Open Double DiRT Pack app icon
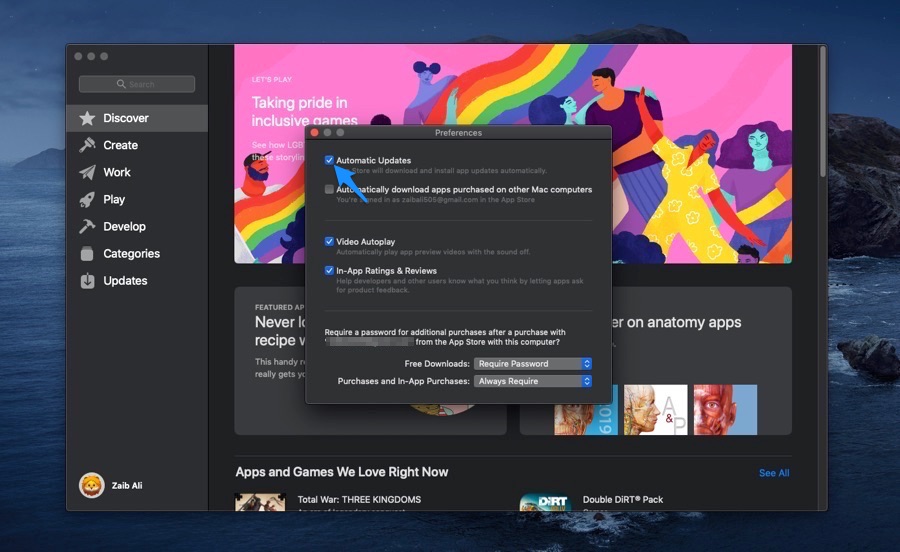Screen dimensions: 900x552 coord(545,502)
